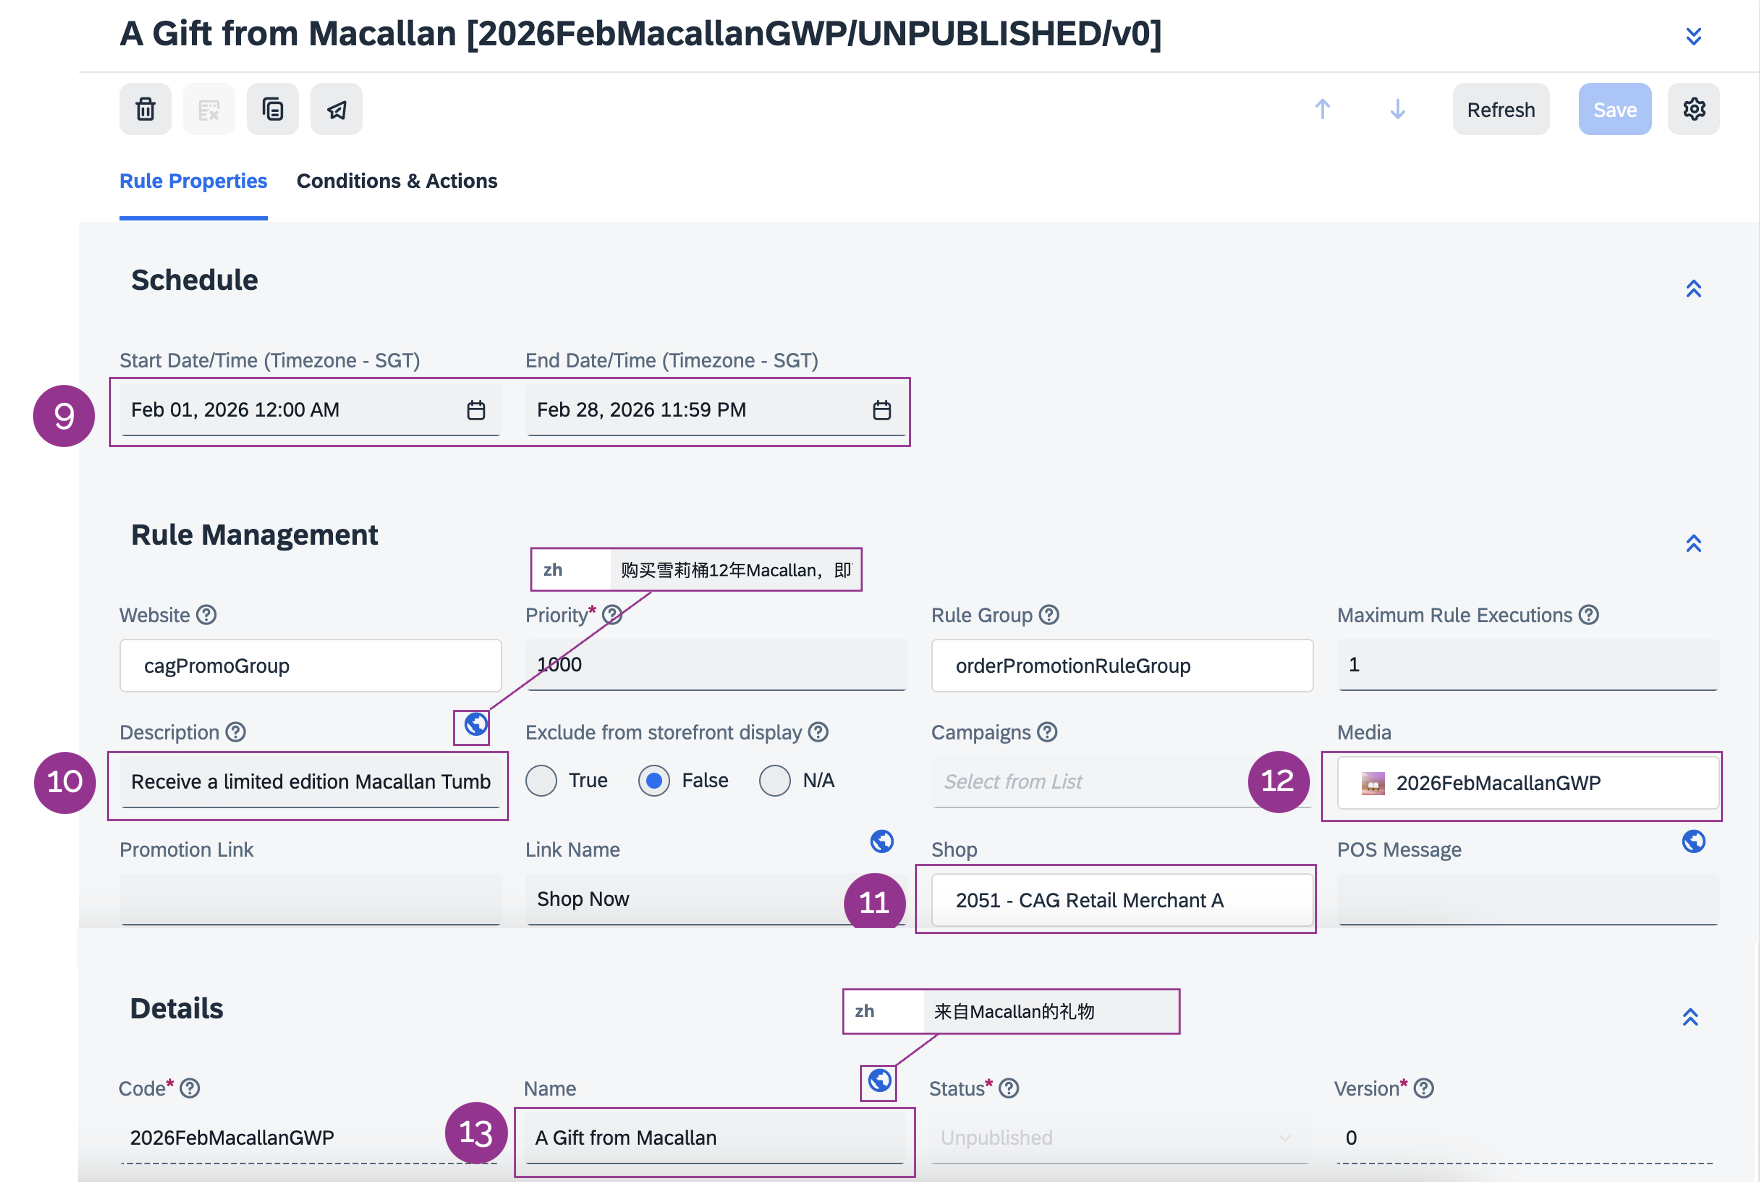Click the publish paper plane icon
Screen dimensions: 1760x1182
pyautogui.click(x=337, y=109)
